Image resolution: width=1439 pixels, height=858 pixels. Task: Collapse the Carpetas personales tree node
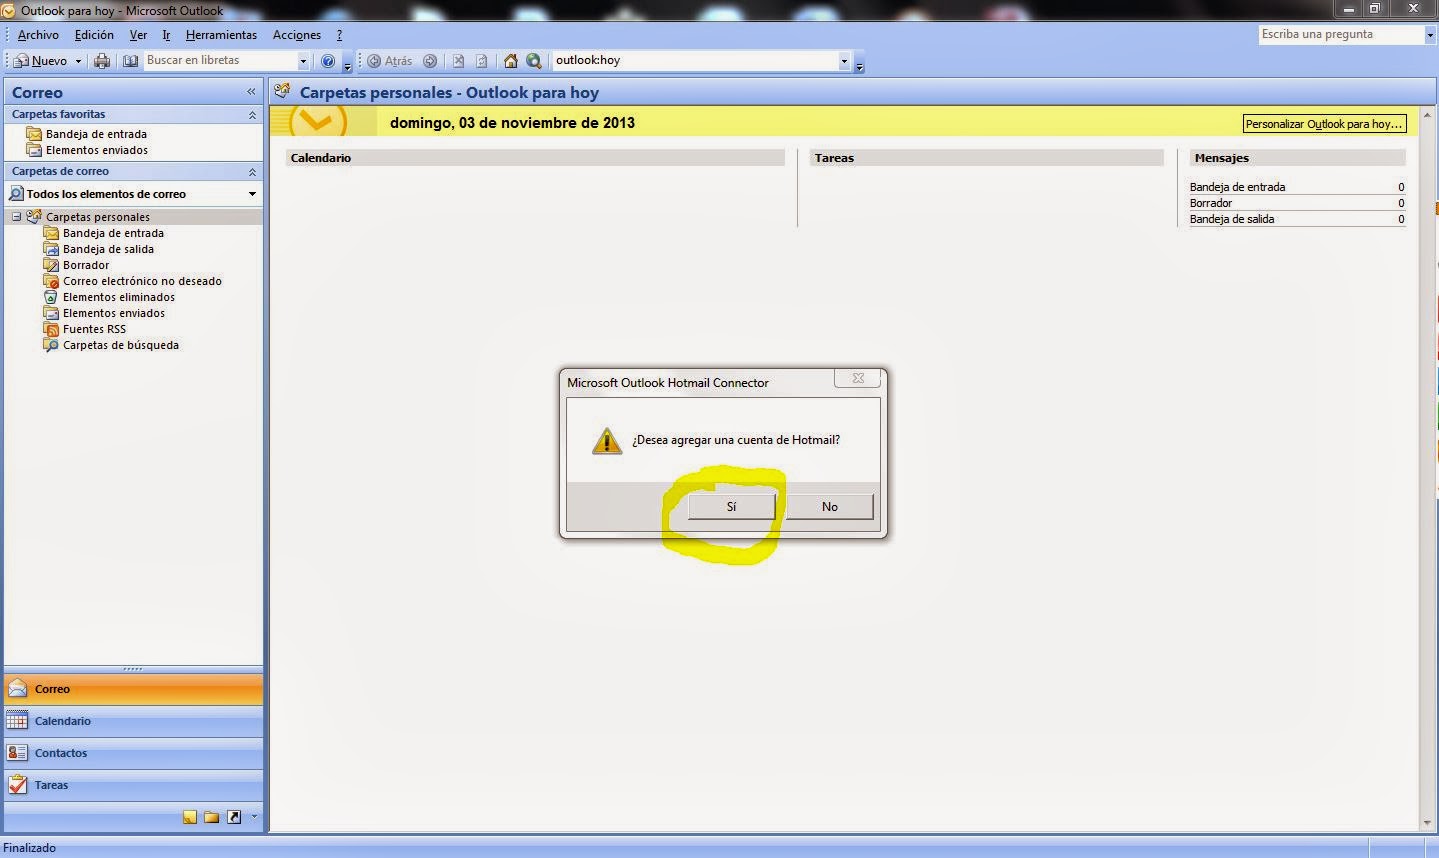(17, 216)
